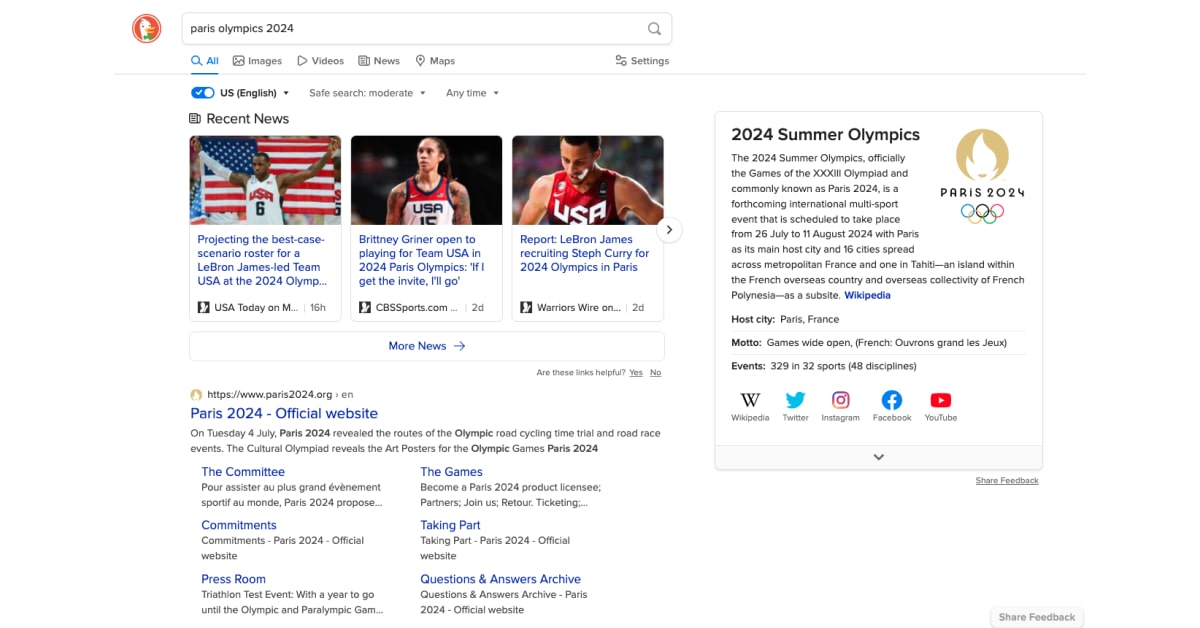This screenshot has width=1200, height=628.
Task: Click the More News button
Action: coord(426,346)
